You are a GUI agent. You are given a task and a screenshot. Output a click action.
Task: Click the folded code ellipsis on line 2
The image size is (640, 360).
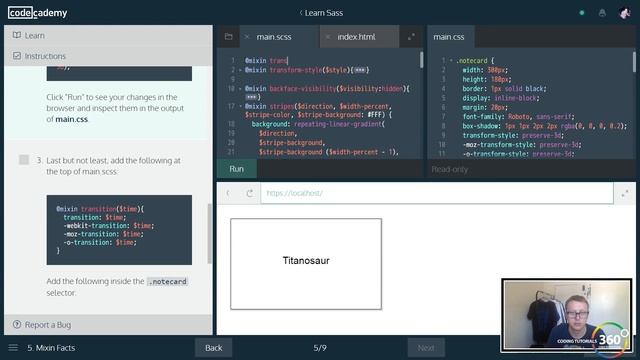pyautogui.click(x=360, y=70)
